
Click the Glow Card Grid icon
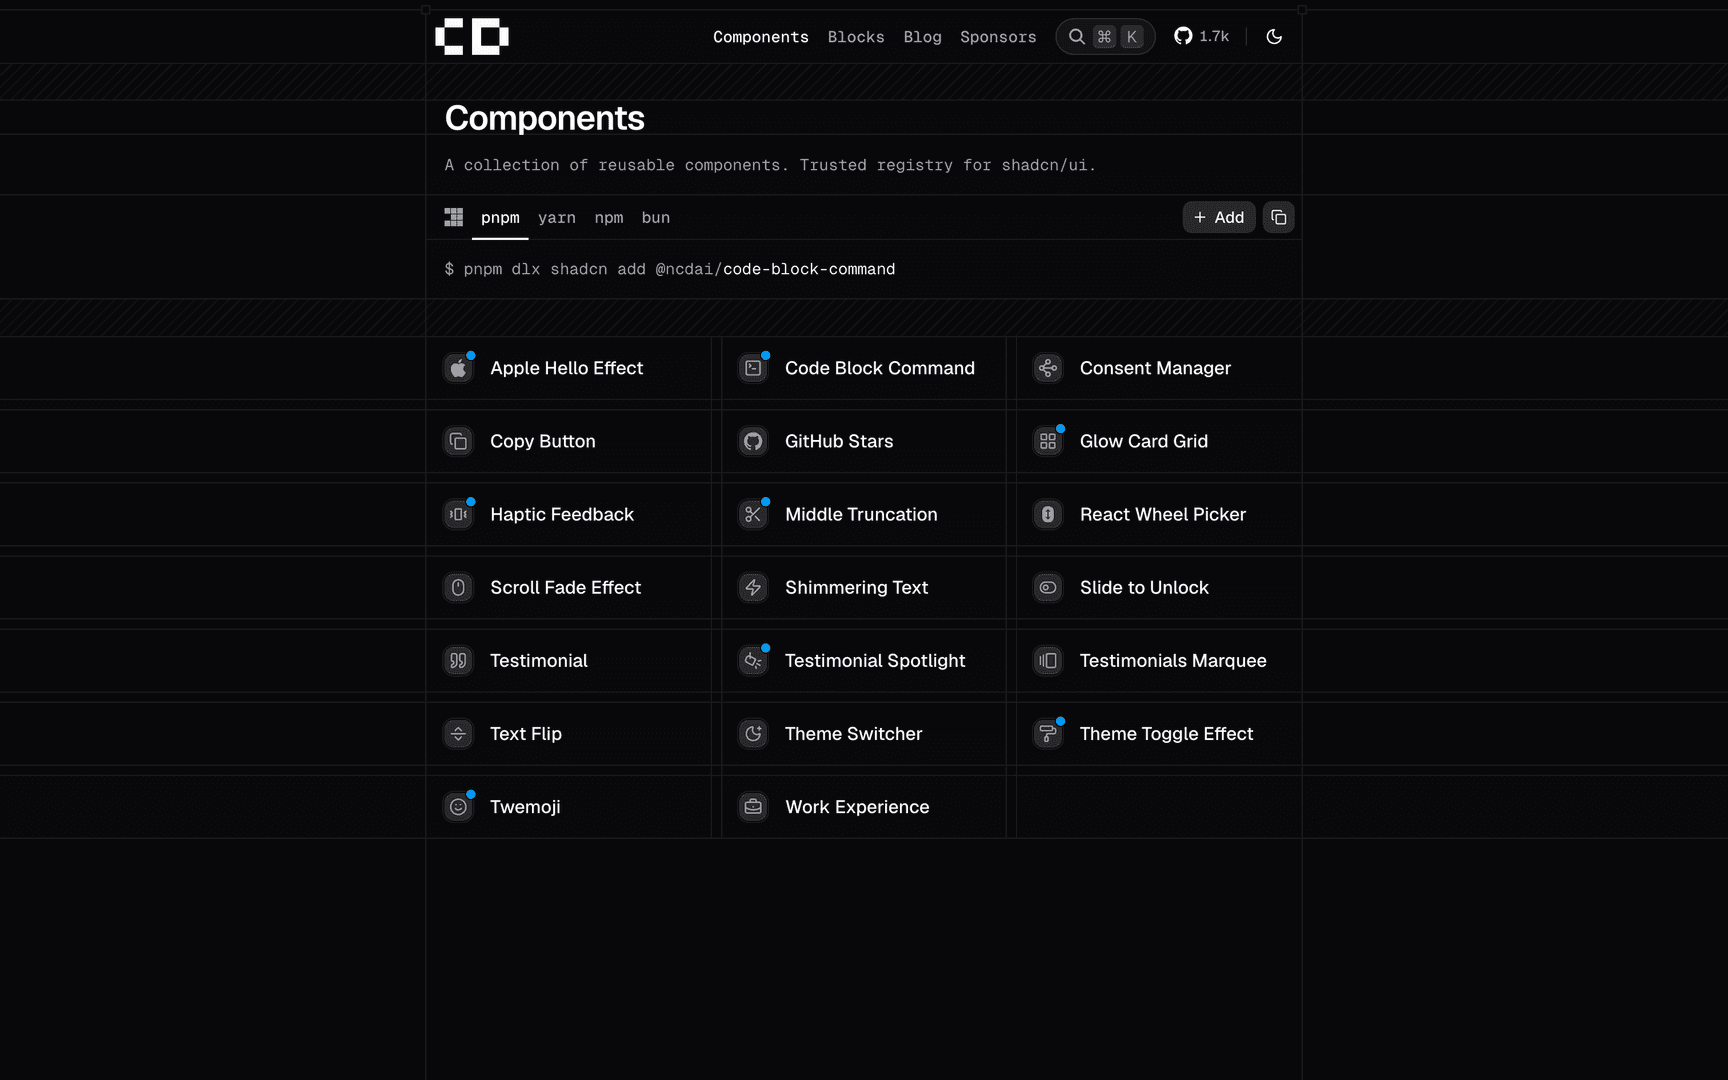[1048, 441]
